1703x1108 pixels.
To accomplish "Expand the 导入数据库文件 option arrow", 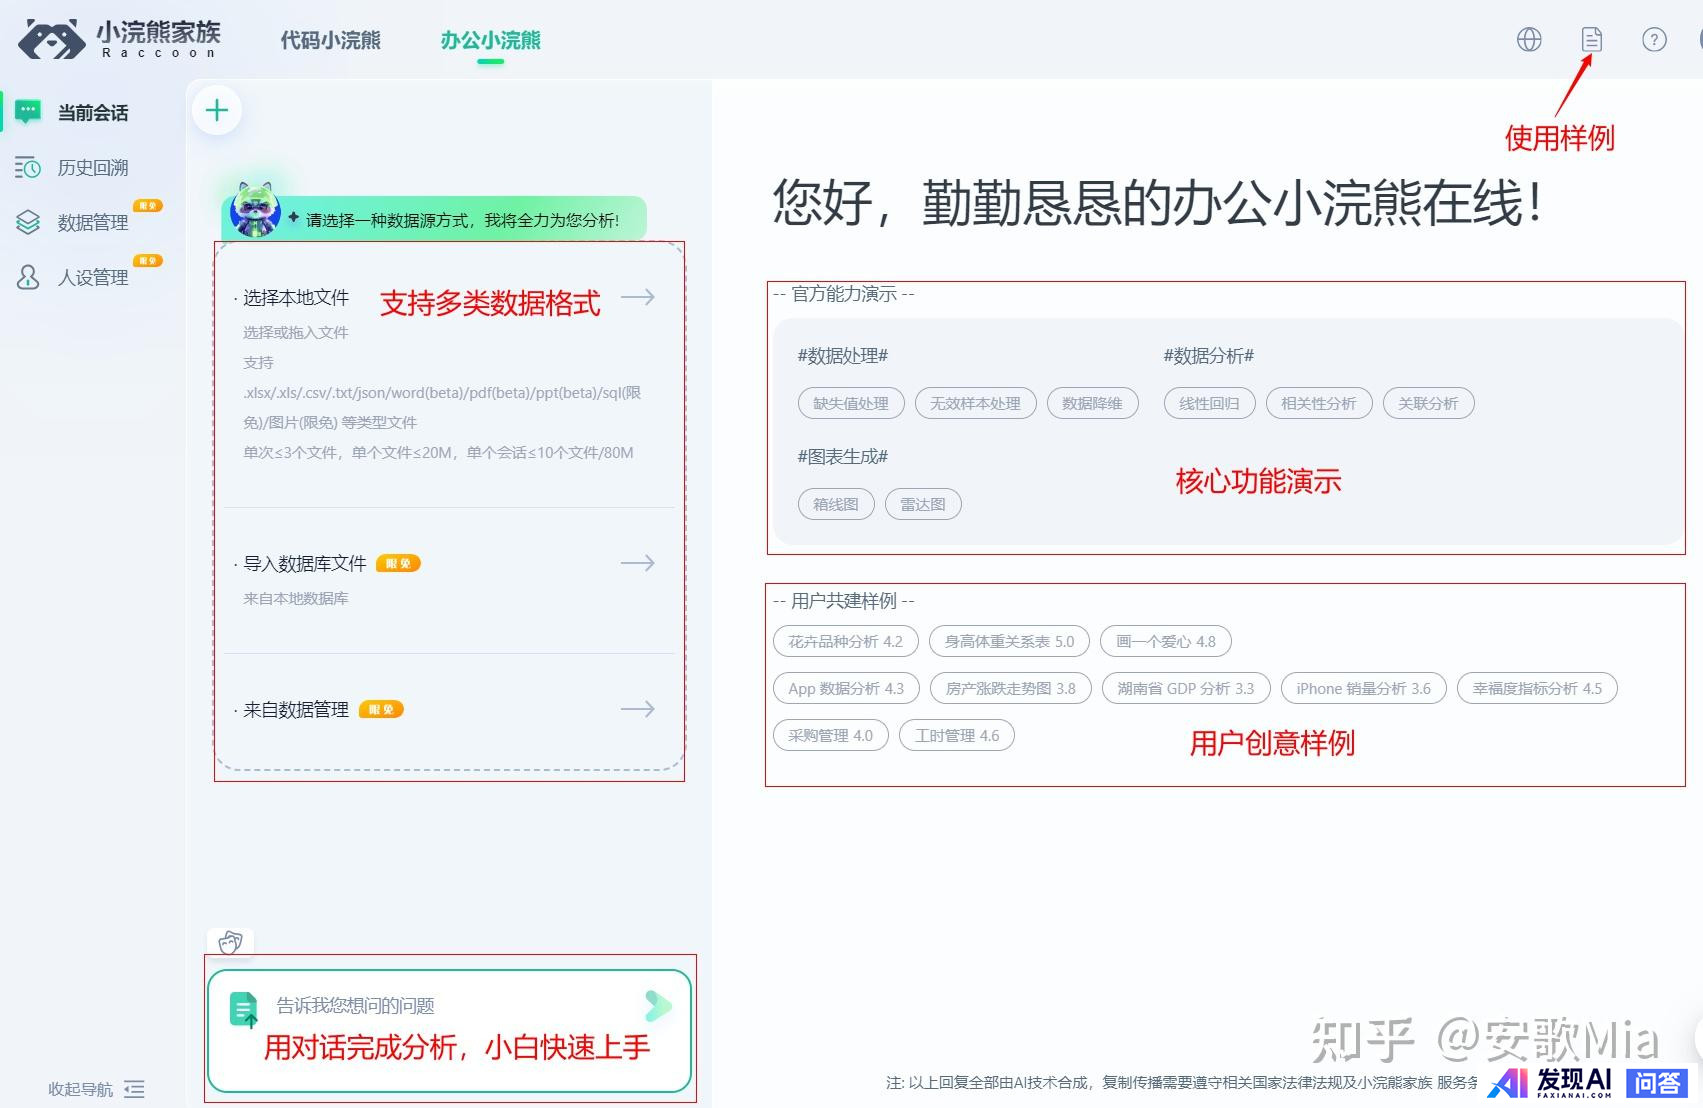I will pos(637,563).
